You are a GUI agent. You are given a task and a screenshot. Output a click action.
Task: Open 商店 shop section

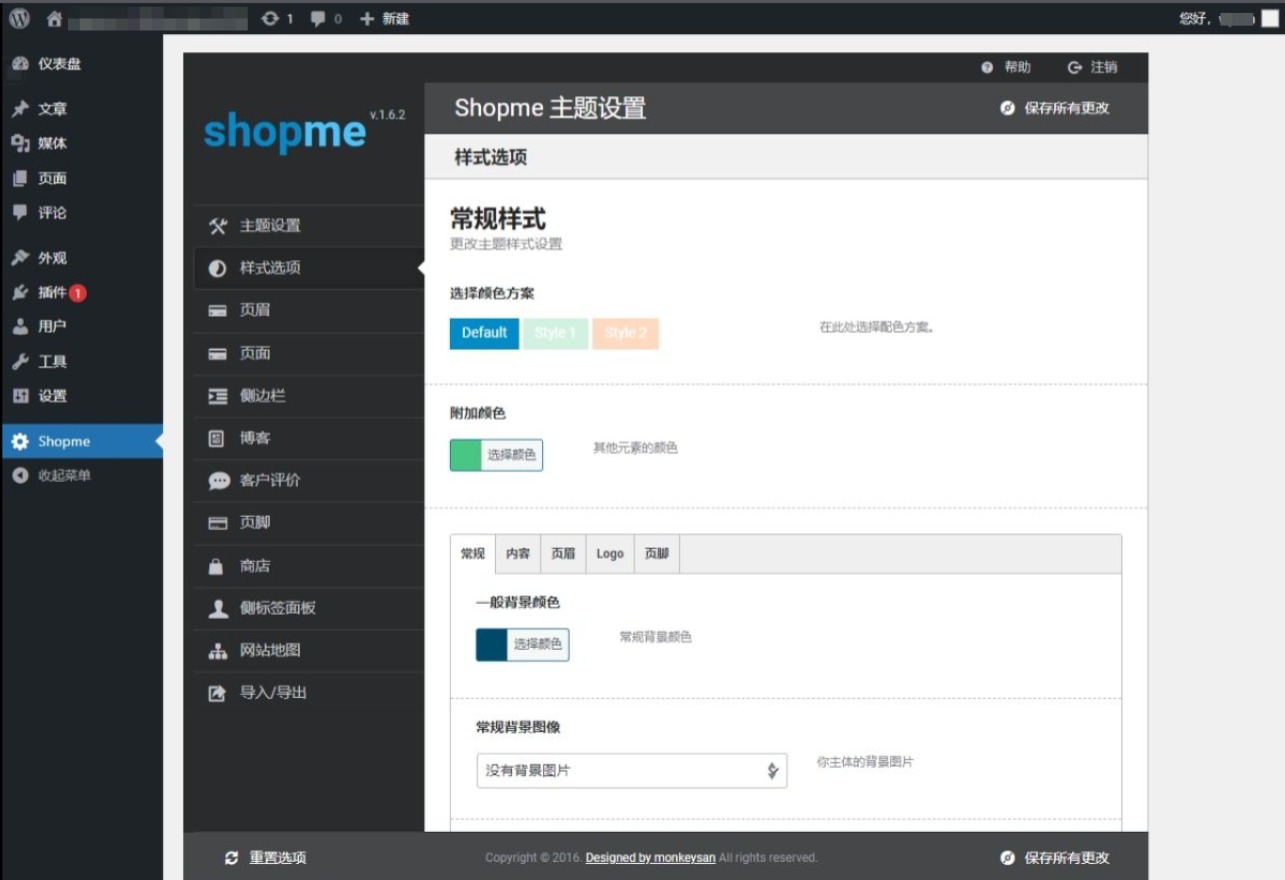pyautogui.click(x=308, y=565)
